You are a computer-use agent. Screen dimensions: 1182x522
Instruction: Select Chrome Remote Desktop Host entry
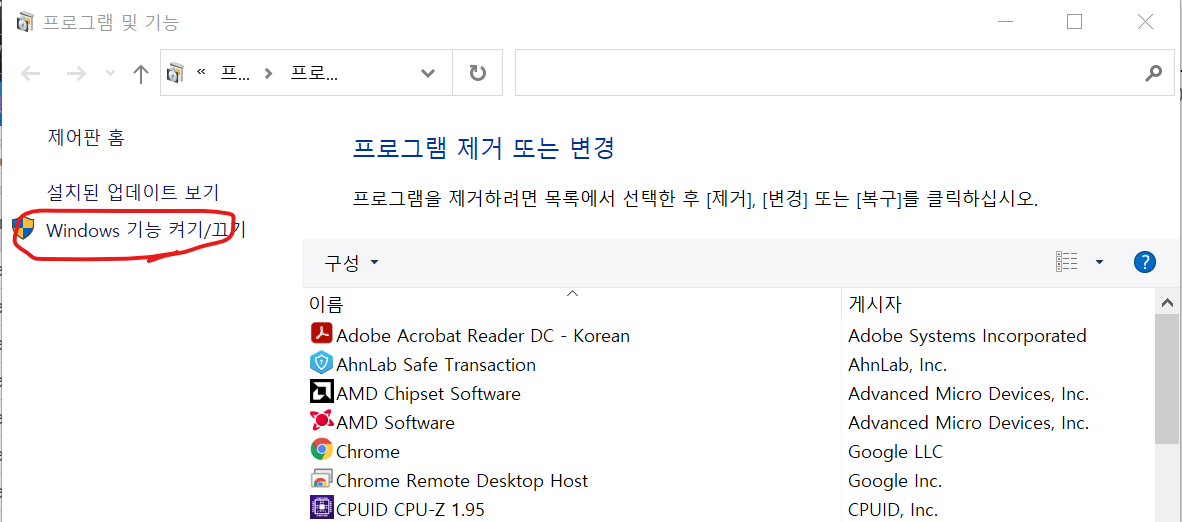(462, 481)
